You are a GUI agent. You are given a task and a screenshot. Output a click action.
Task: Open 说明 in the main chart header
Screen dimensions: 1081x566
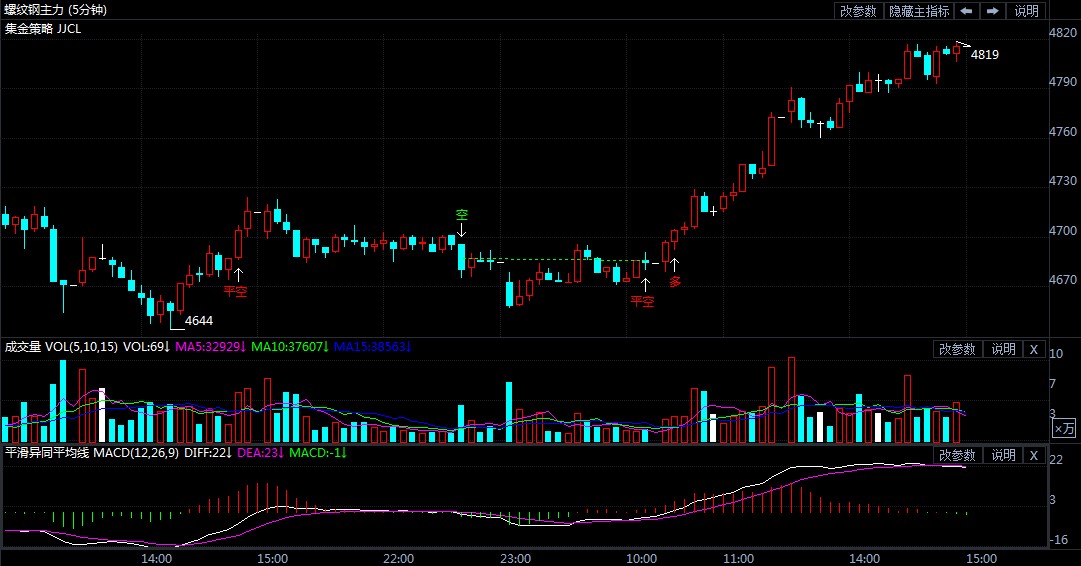tap(1026, 10)
